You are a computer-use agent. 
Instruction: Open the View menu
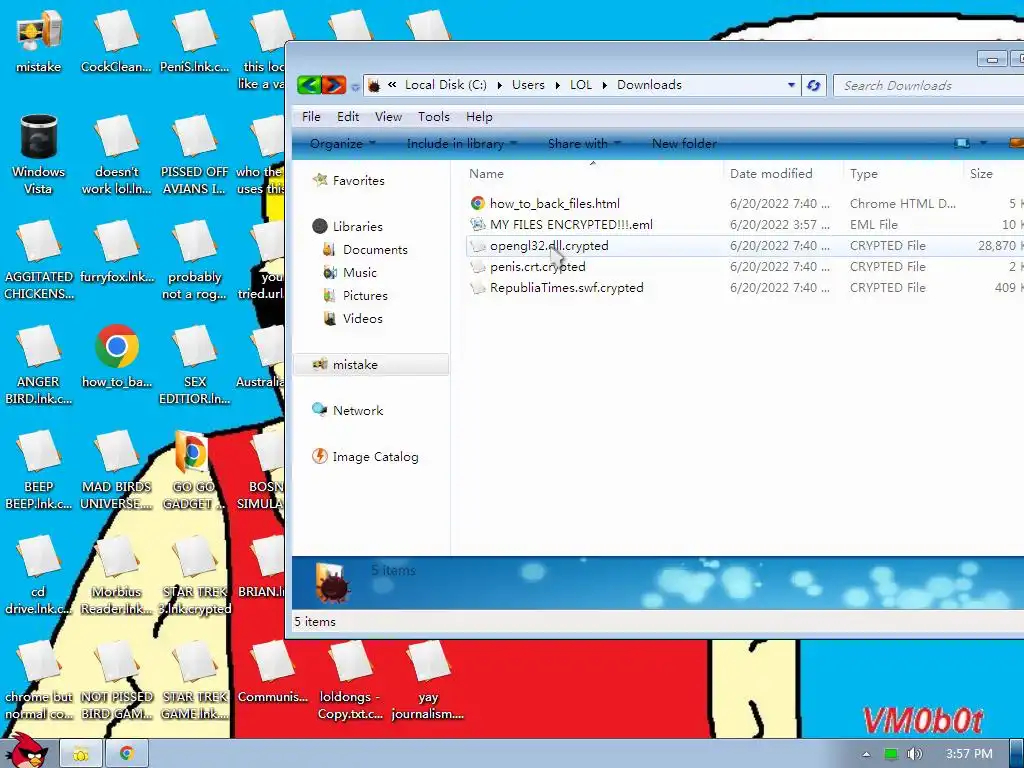[388, 117]
